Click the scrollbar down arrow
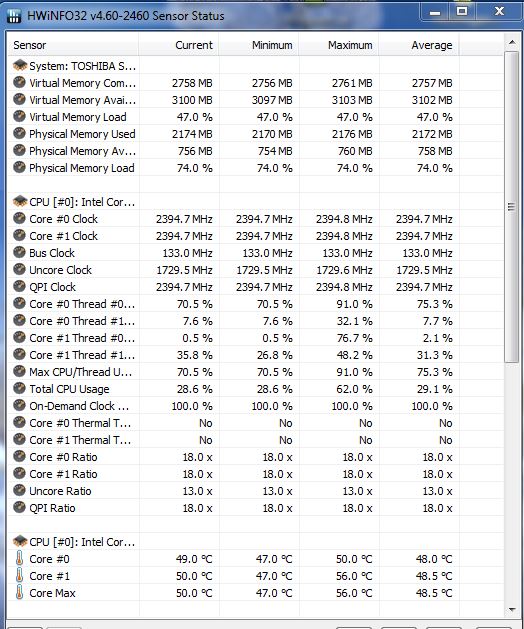The height and width of the screenshot is (629, 524). (512, 609)
